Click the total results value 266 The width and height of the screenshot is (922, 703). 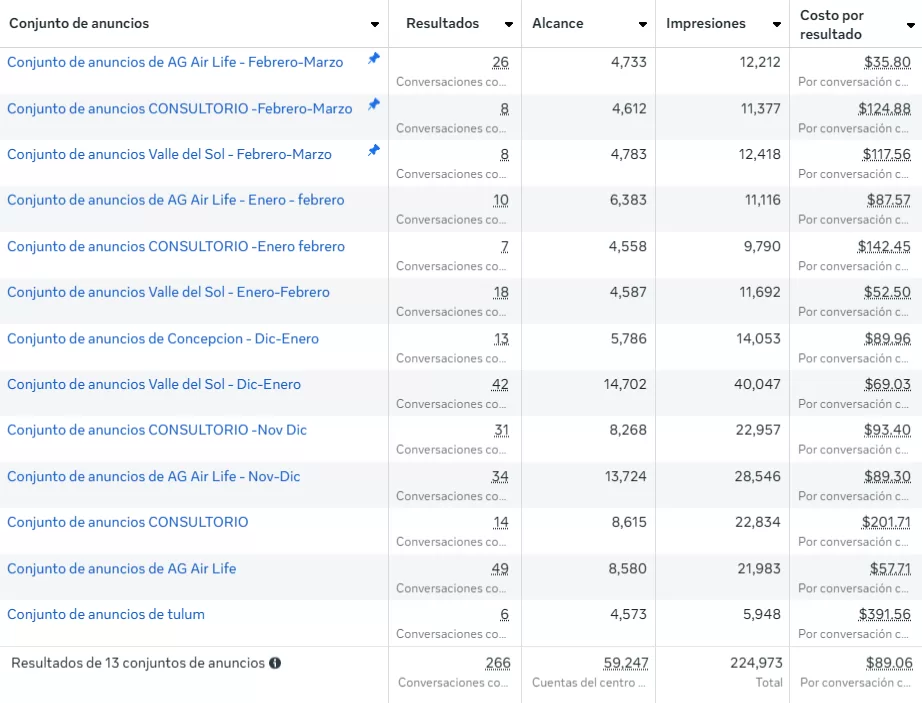coord(498,663)
